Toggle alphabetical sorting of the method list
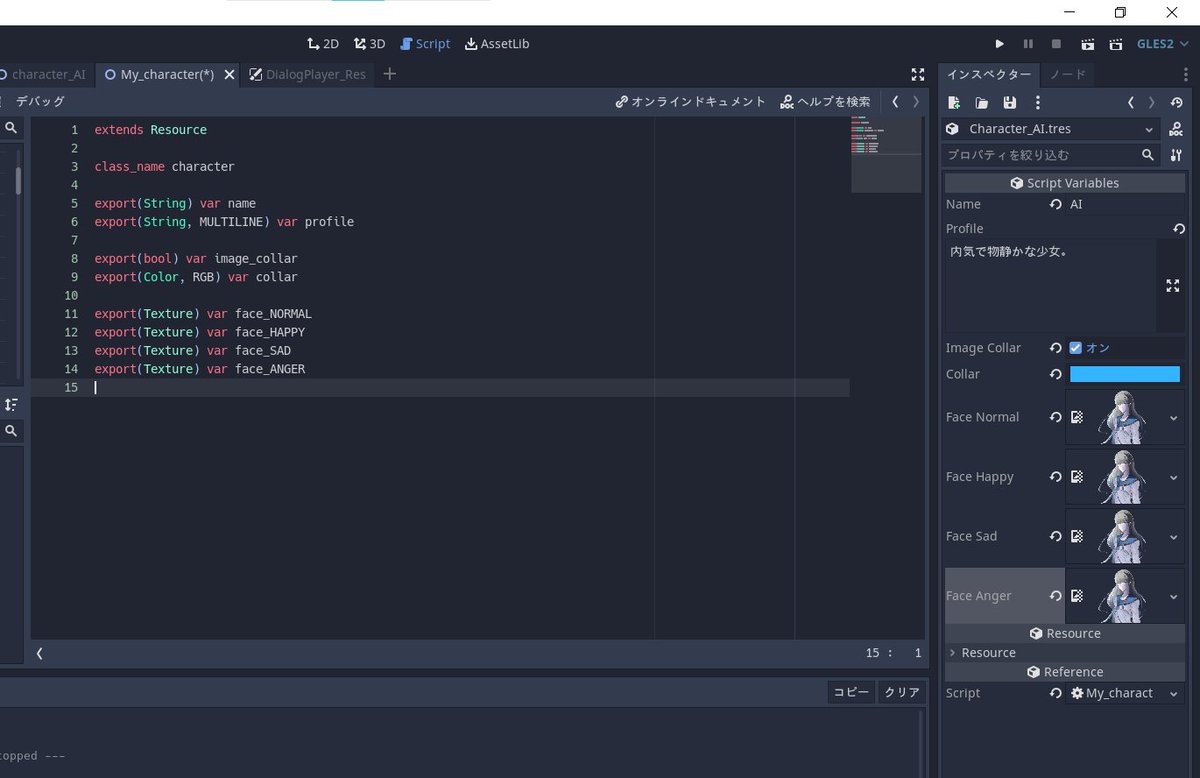Screen dimensions: 1200x778 (11, 404)
